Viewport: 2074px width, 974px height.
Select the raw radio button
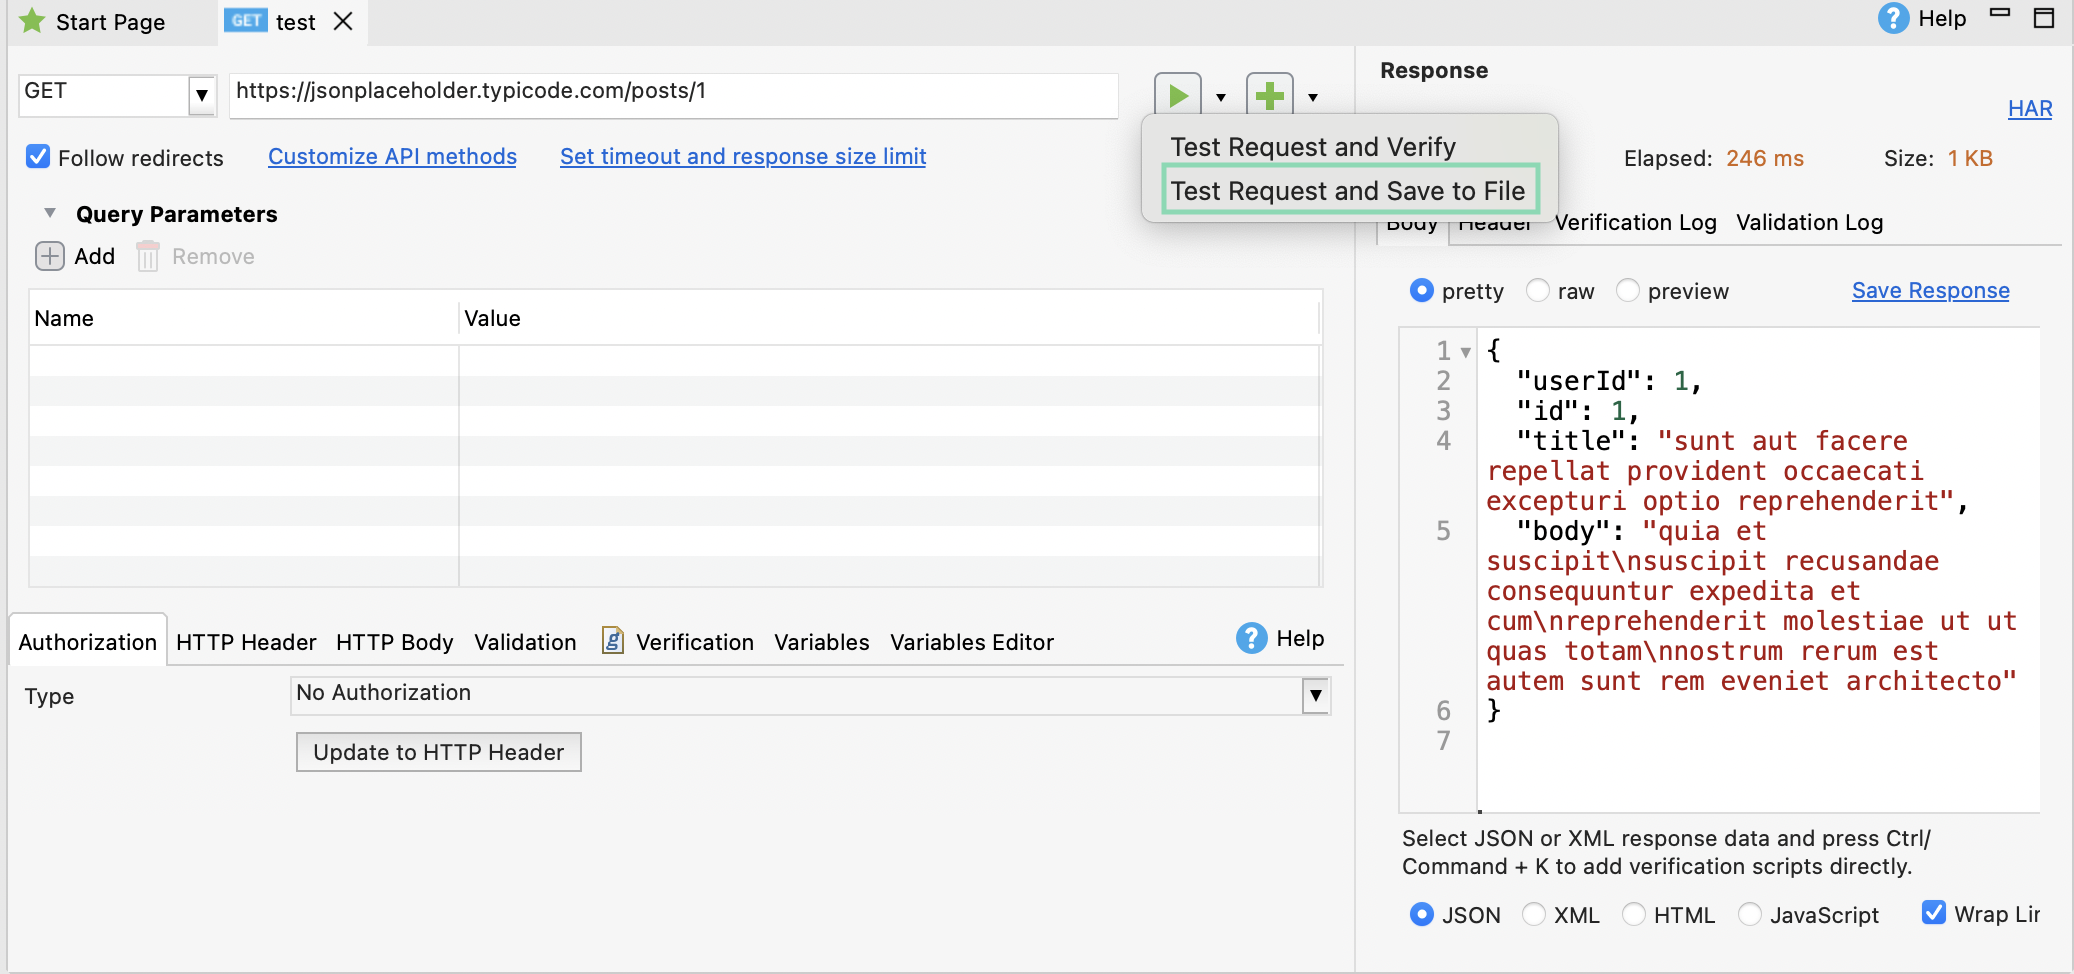pos(1538,290)
